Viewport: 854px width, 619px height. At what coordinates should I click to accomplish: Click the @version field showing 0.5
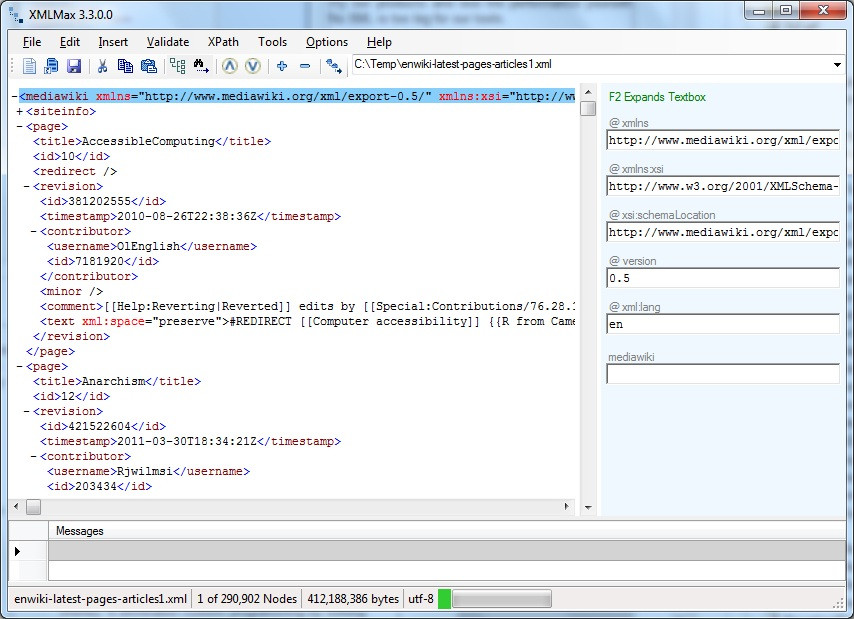pyautogui.click(x=723, y=278)
